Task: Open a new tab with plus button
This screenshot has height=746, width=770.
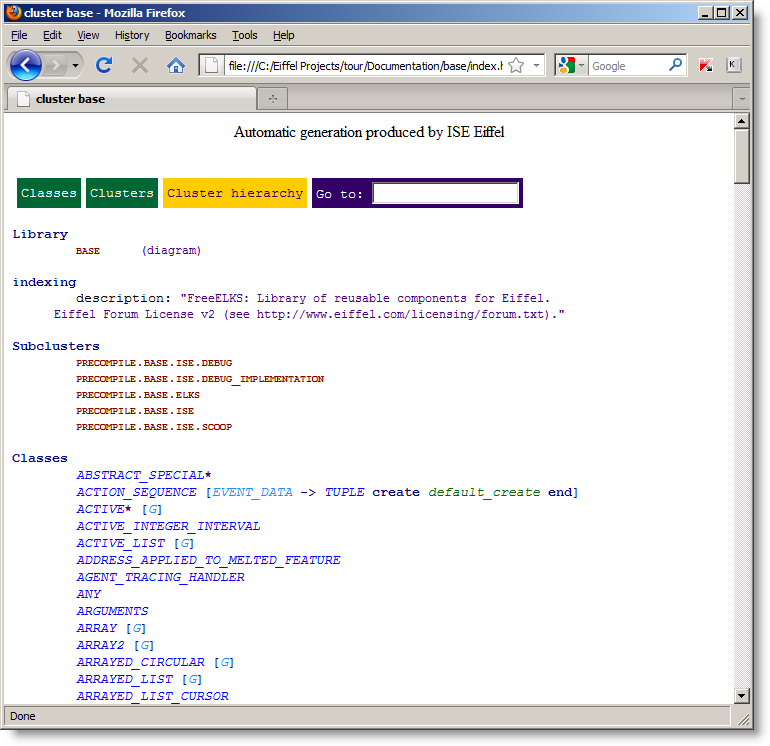Action: point(272,99)
